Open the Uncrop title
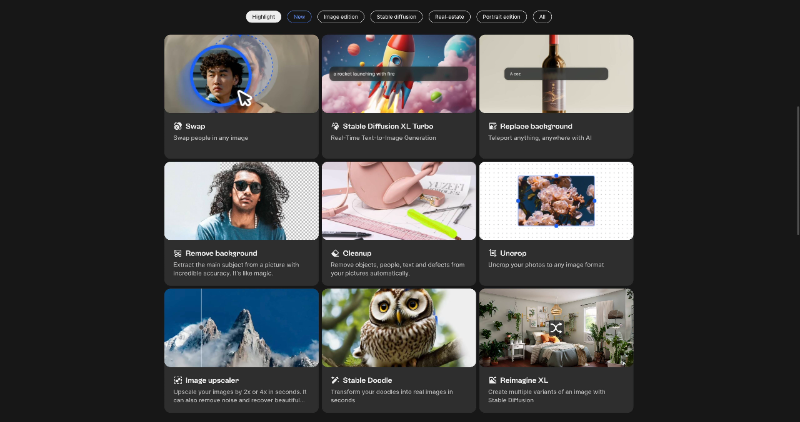 point(513,253)
